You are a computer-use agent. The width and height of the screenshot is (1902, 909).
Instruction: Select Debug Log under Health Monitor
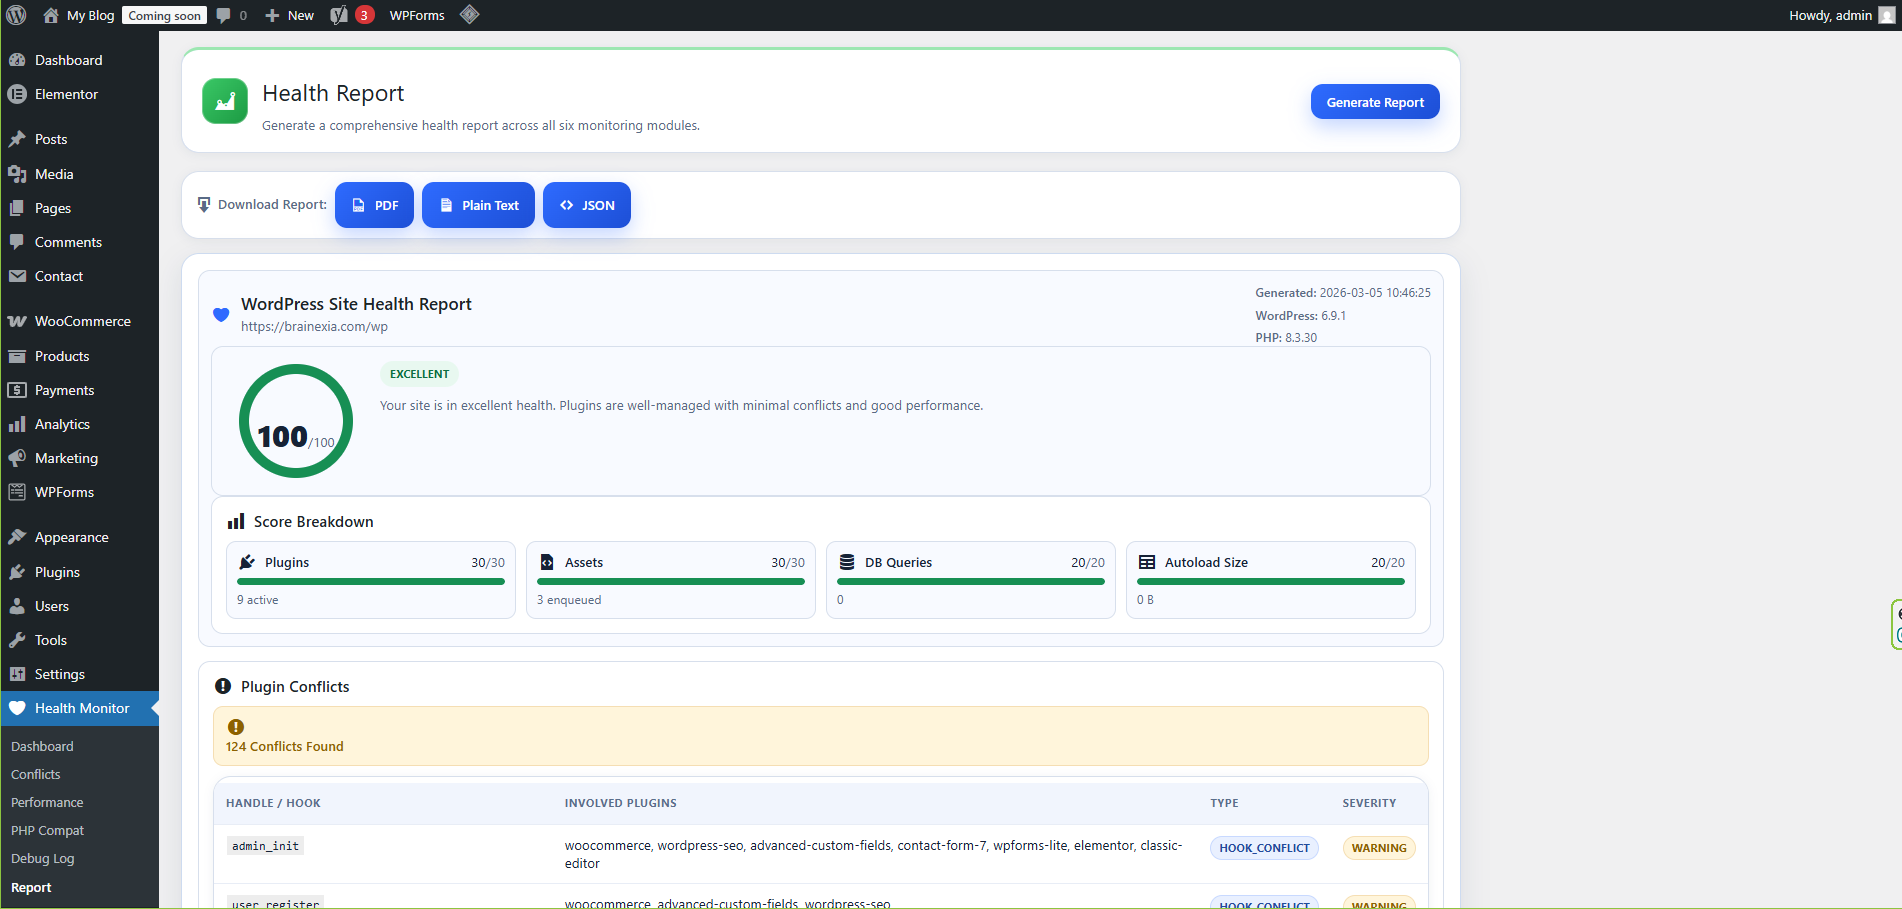pyautogui.click(x=42, y=858)
